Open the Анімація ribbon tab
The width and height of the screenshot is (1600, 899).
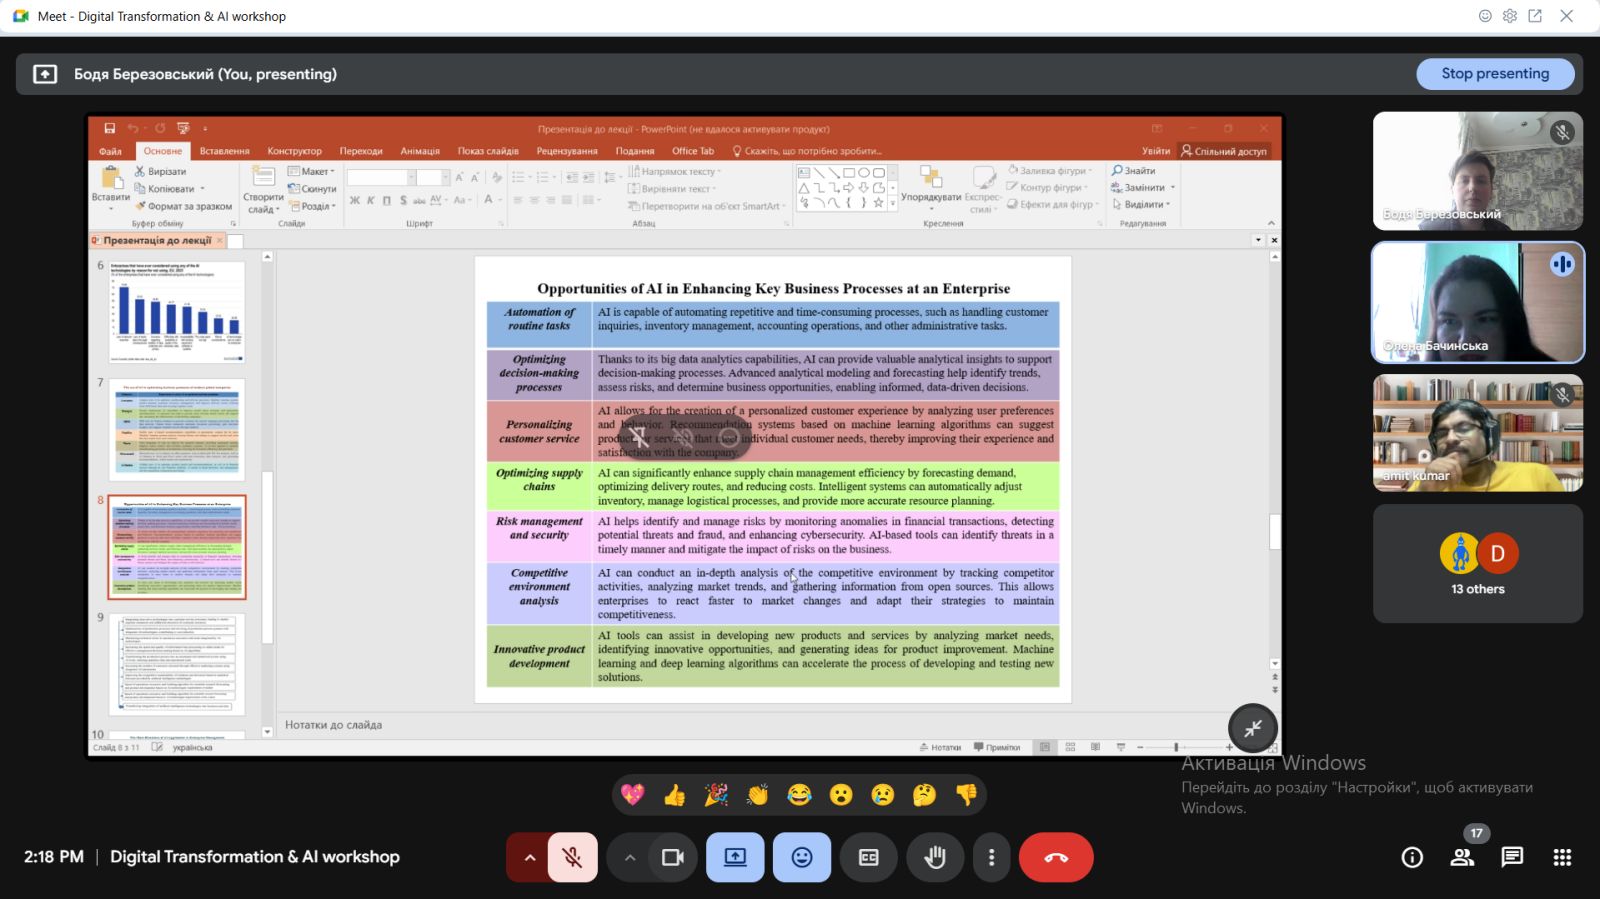(420, 151)
